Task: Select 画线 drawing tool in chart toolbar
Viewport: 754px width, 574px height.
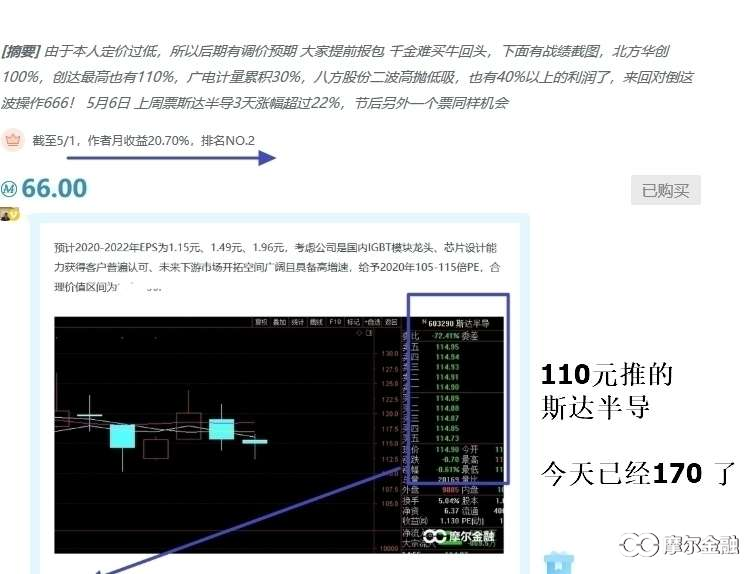Action: (316, 323)
